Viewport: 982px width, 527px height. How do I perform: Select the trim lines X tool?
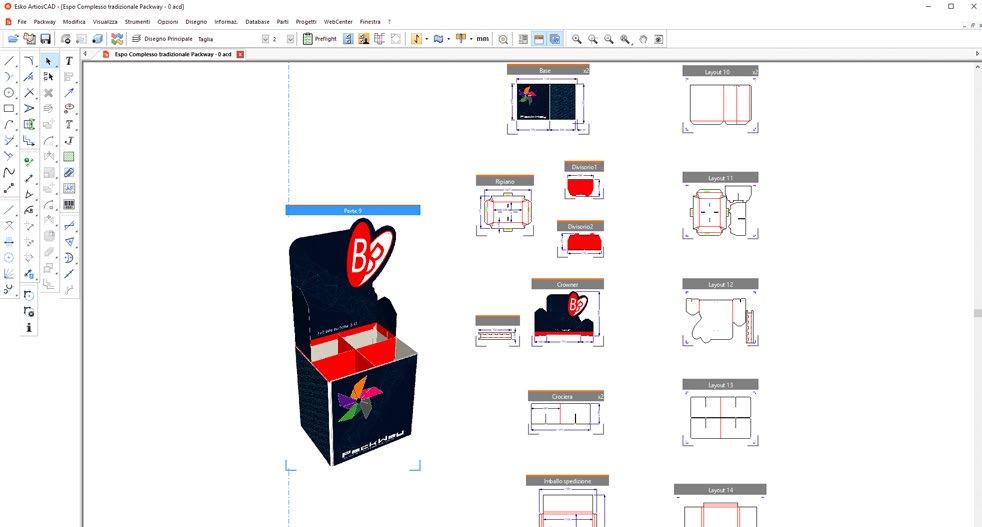29,93
